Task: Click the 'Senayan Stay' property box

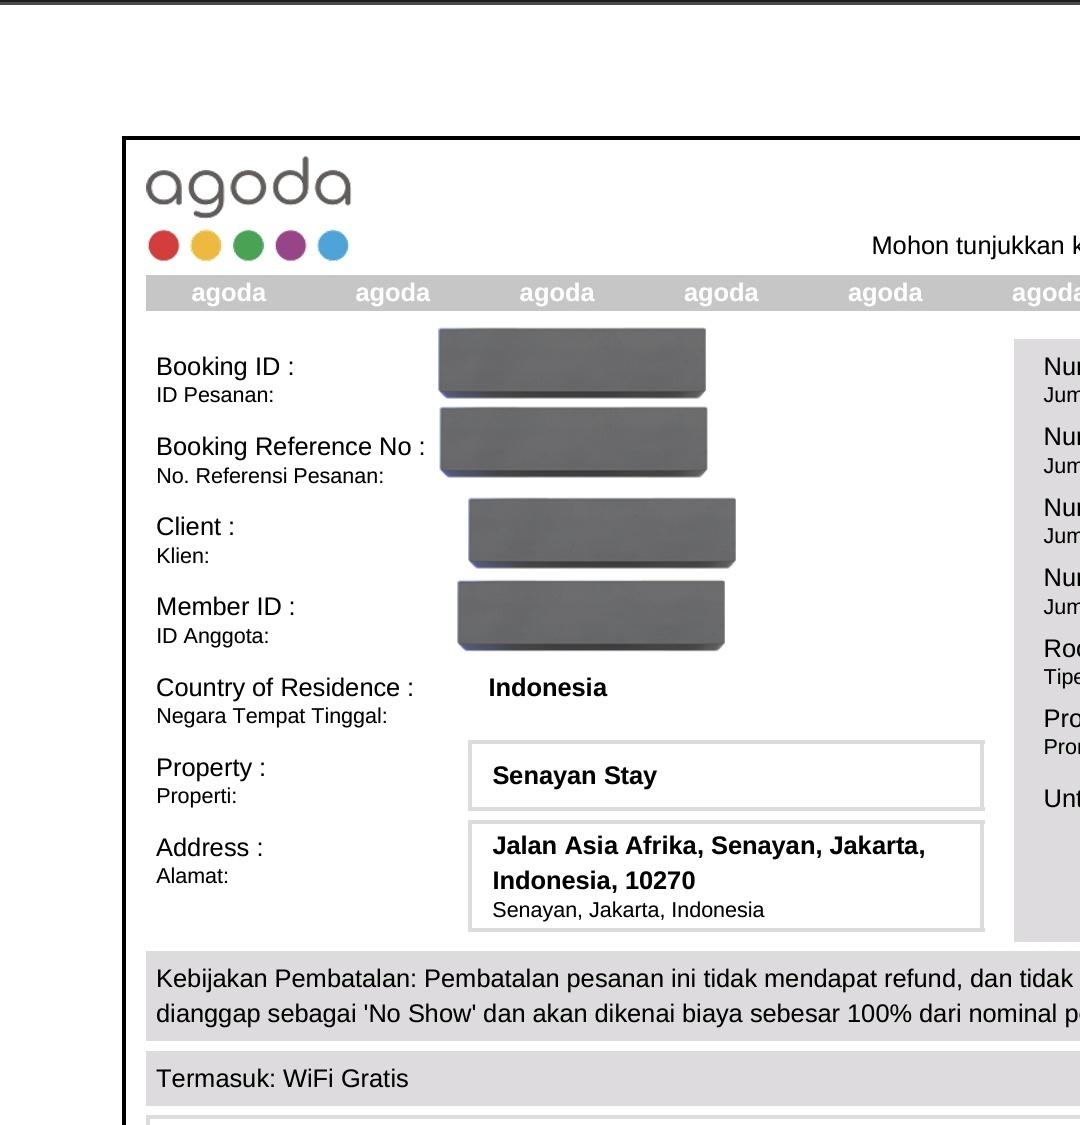Action: click(726, 776)
